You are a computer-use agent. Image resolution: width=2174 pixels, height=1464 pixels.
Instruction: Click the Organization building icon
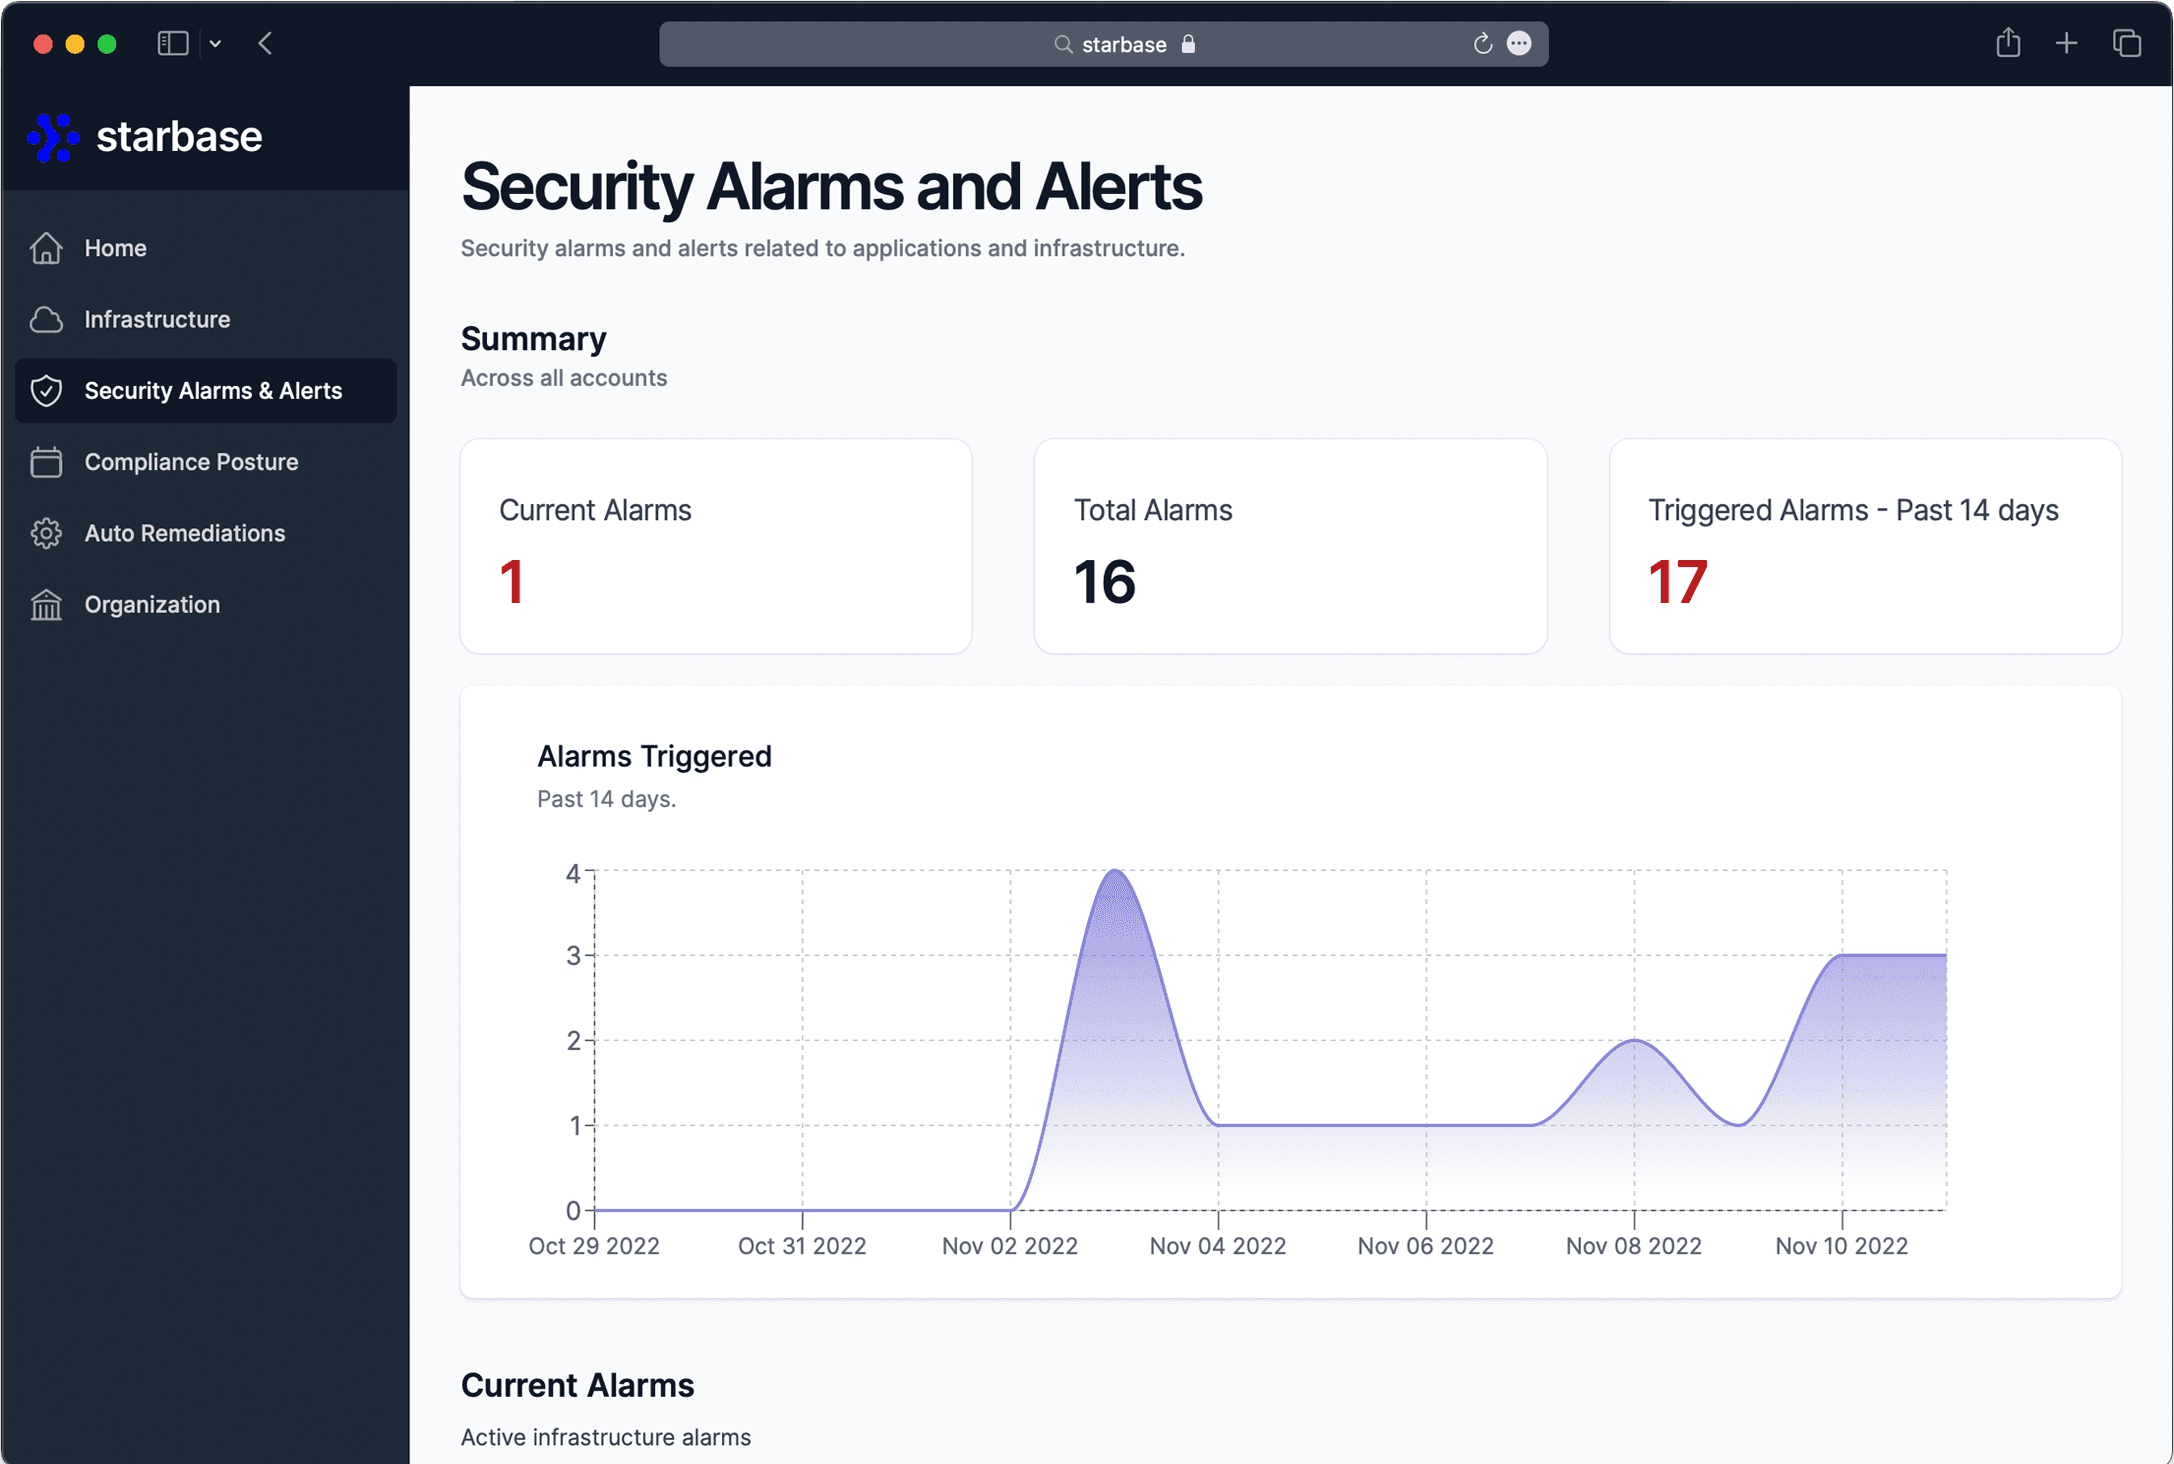pos(46,605)
